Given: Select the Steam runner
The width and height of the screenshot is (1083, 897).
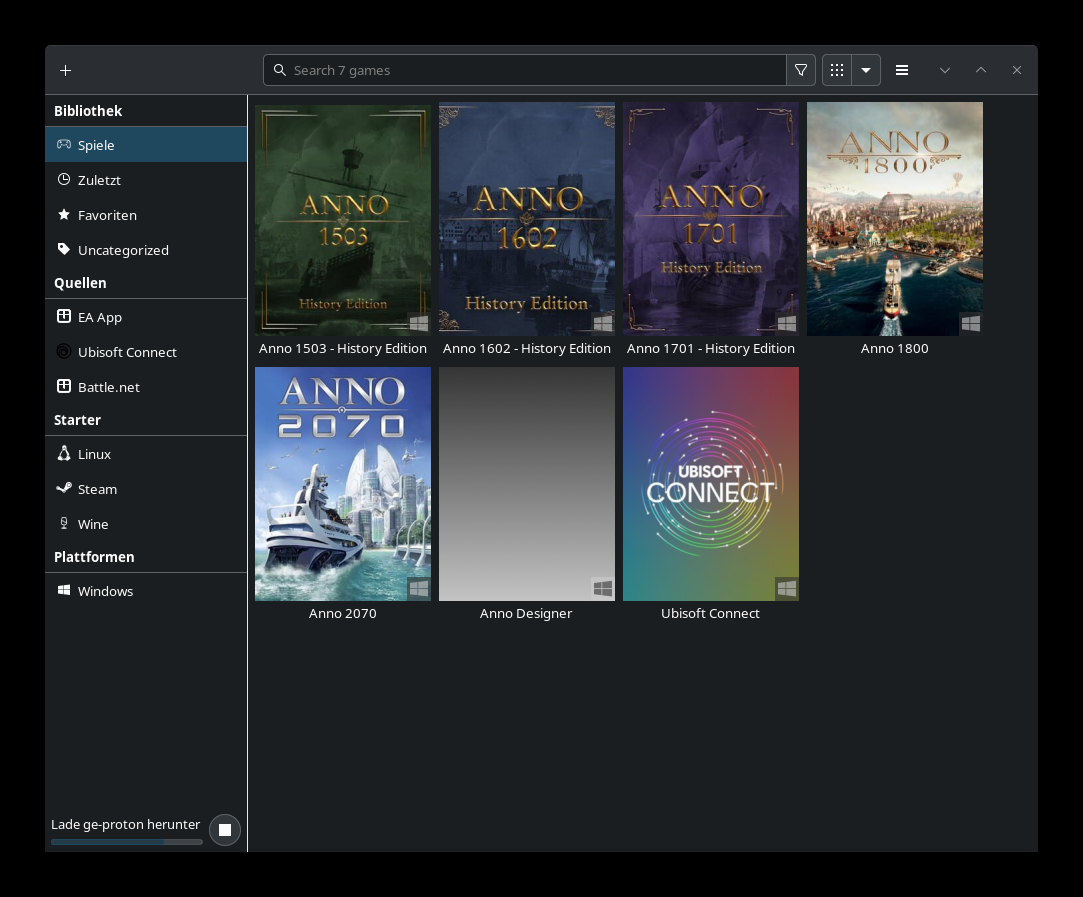Looking at the screenshot, I should (x=97, y=489).
